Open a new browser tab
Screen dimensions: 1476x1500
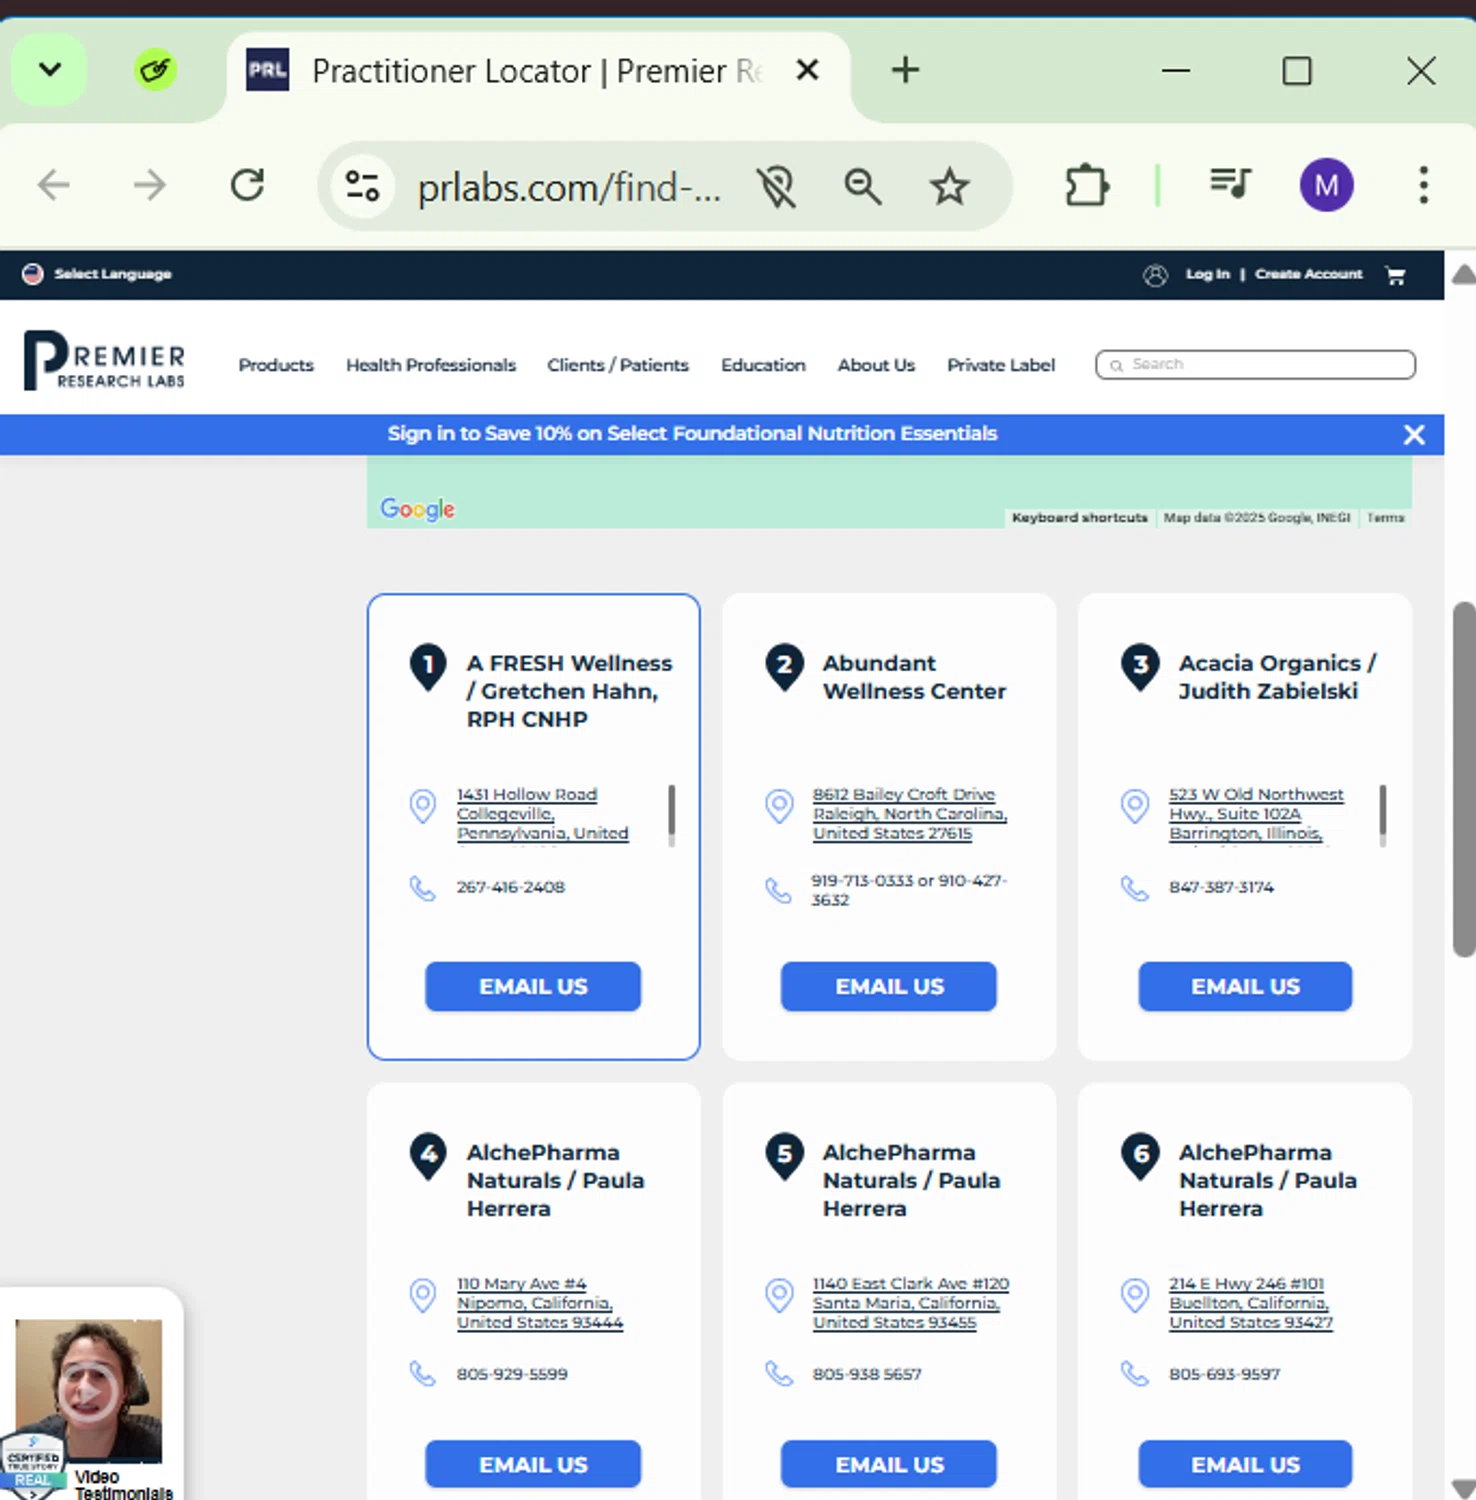coord(905,70)
